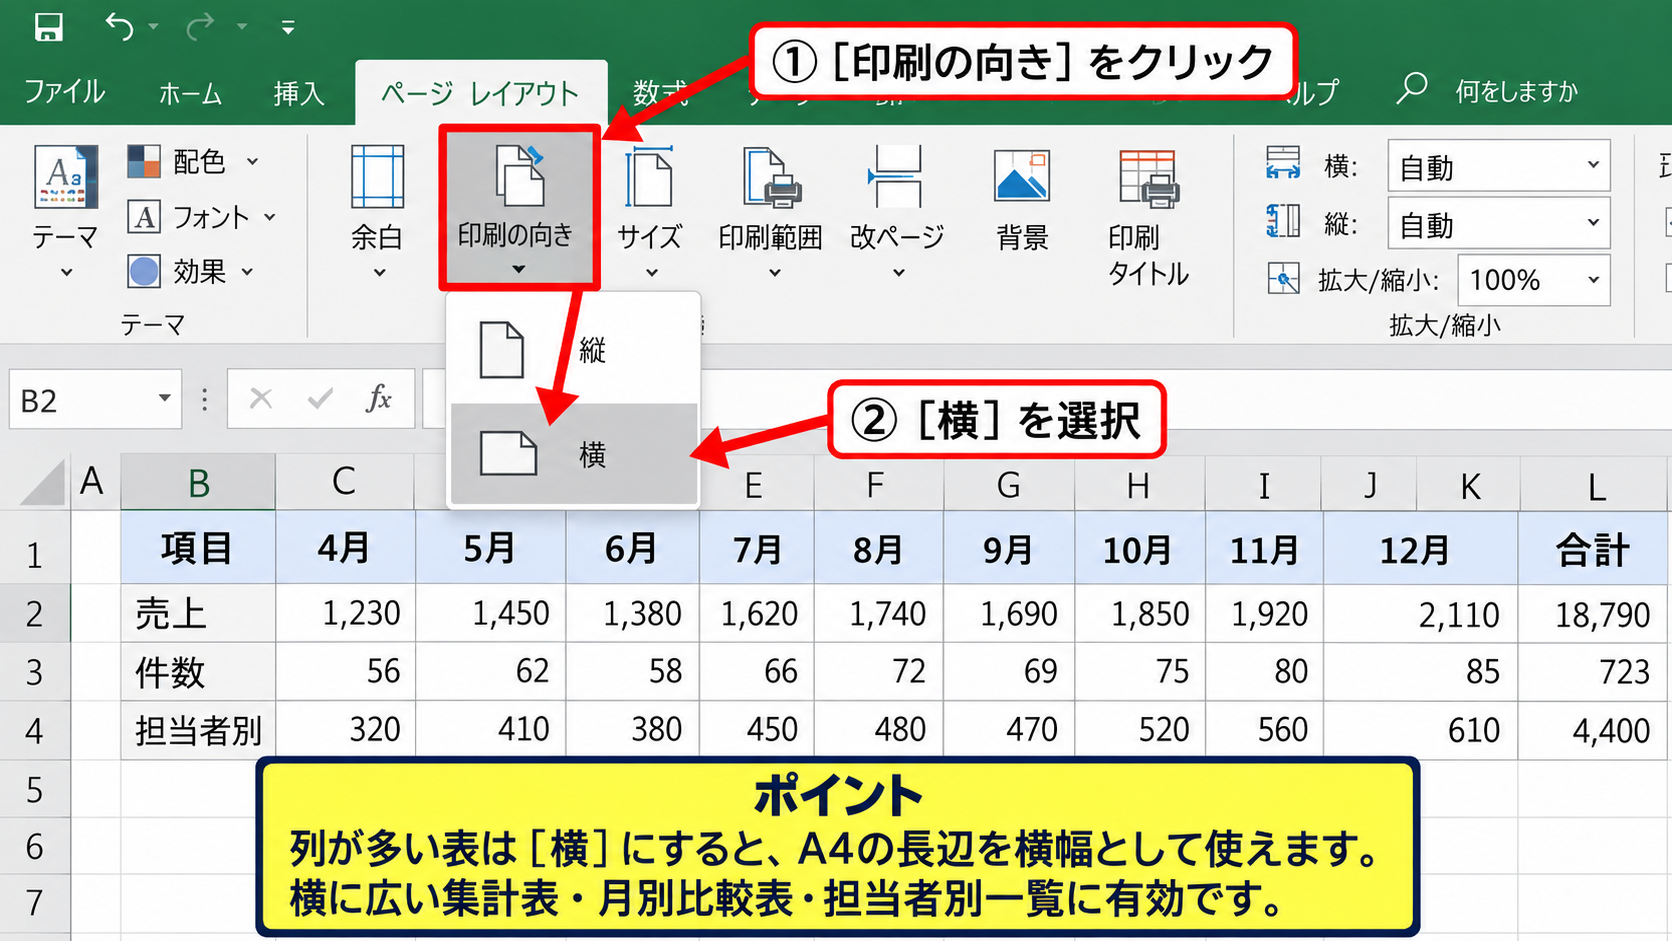Open the フォント theme fonts menu

coord(202,217)
